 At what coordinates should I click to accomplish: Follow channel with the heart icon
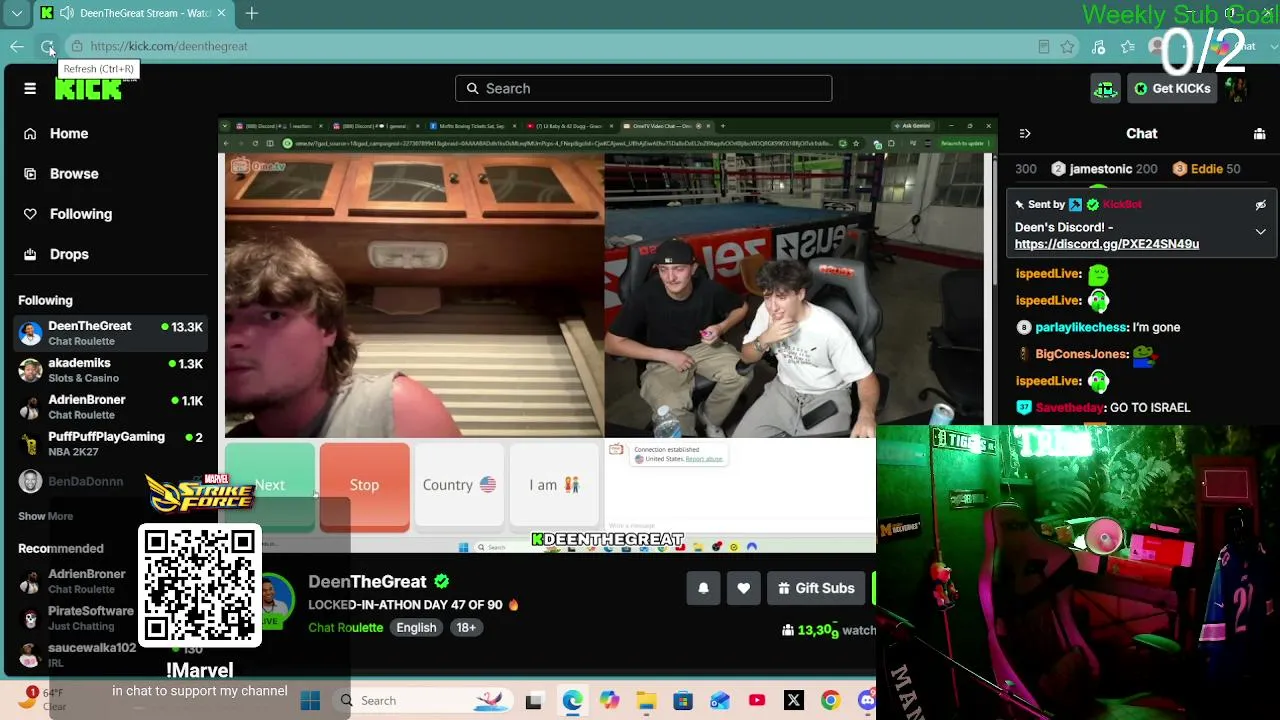point(743,589)
